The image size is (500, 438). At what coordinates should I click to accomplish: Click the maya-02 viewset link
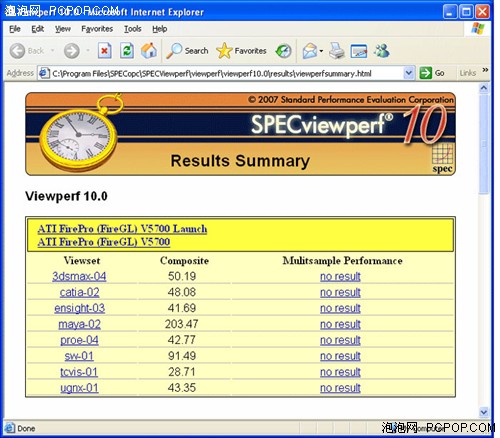coord(79,324)
